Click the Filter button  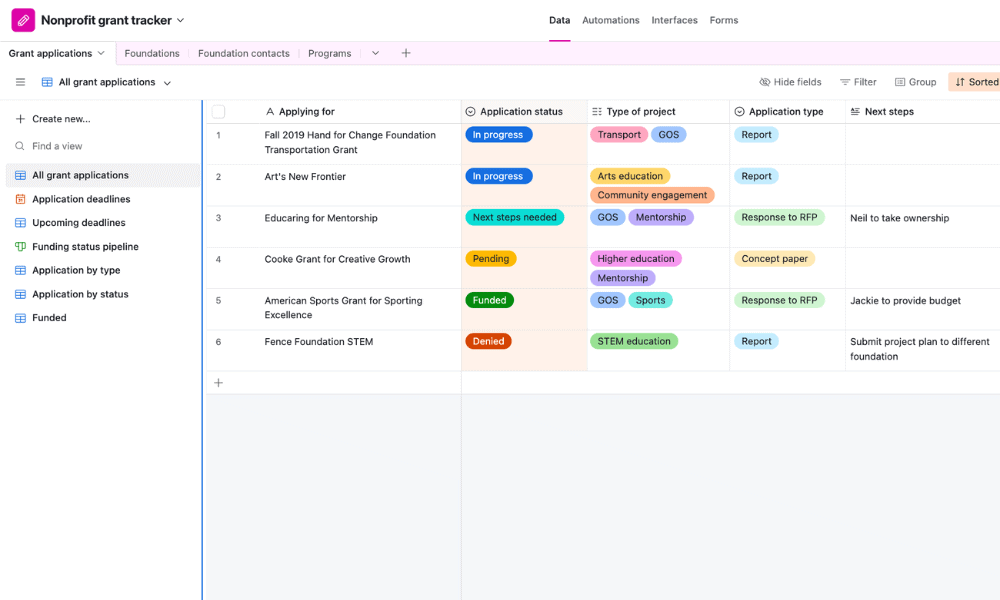858,82
